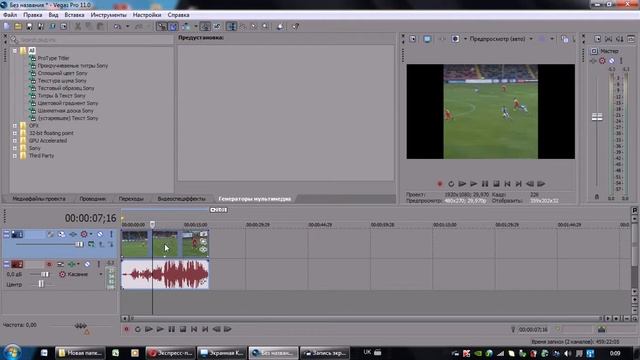Adjust the video track level slider
Viewport: 640px width, 360px height.
(79, 244)
